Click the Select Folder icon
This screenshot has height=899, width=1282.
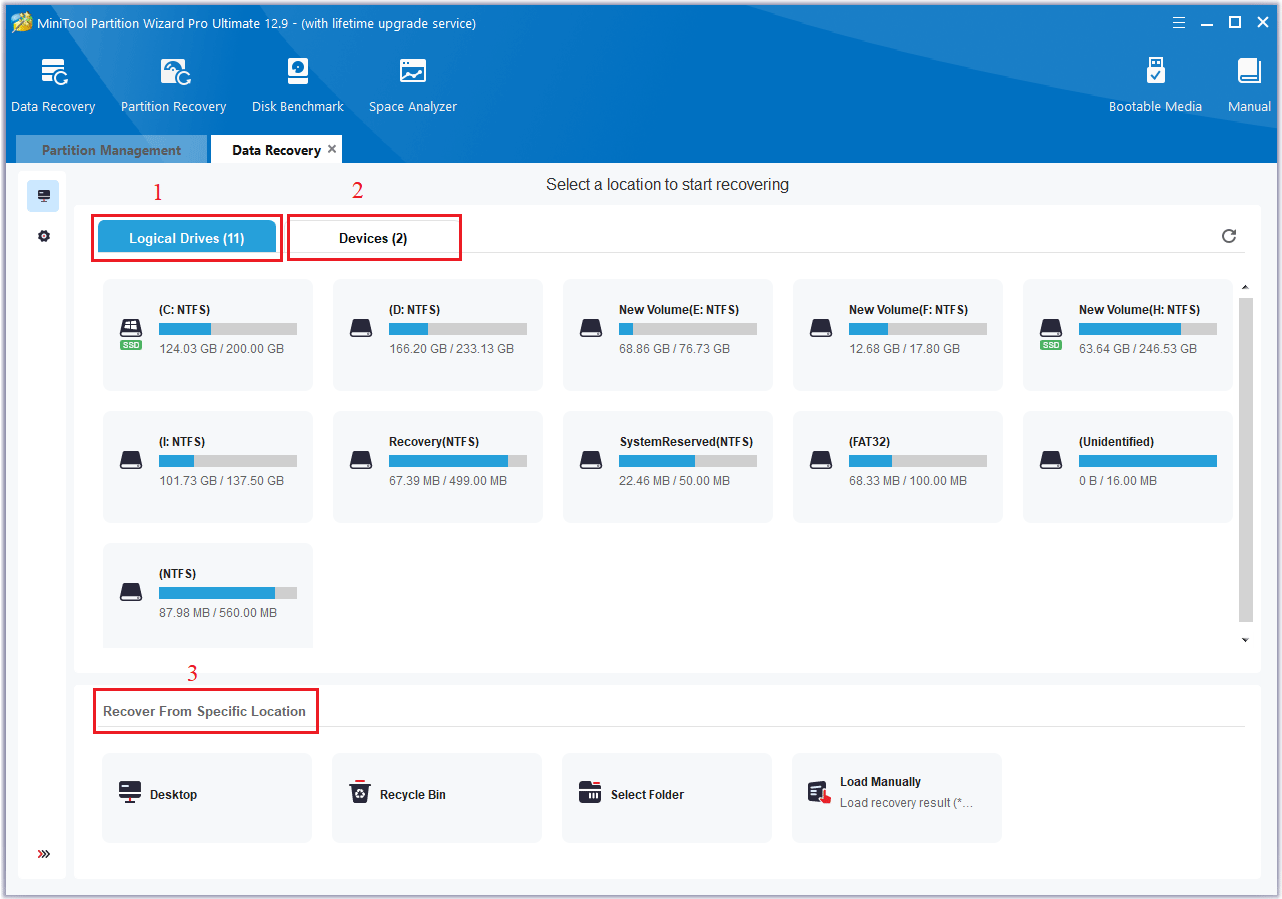590,793
